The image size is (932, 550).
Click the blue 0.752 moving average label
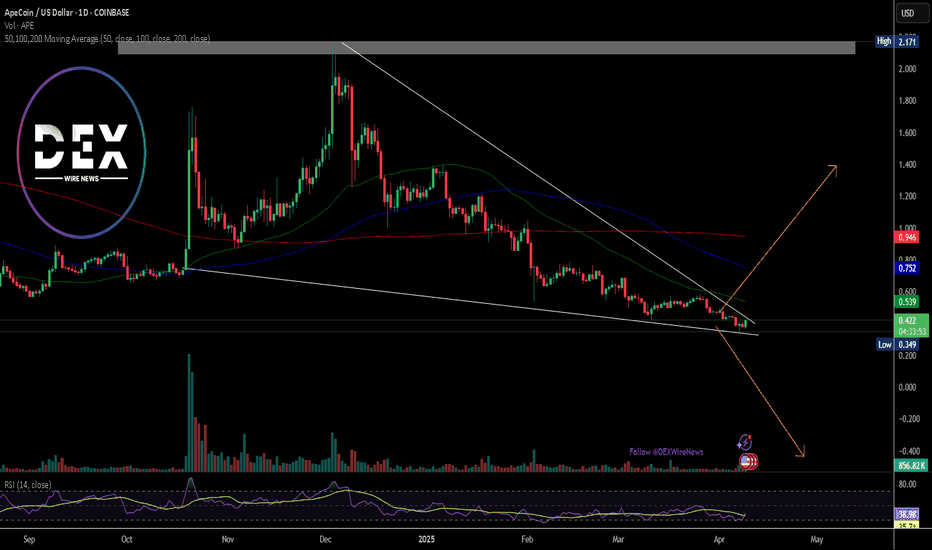(907, 268)
